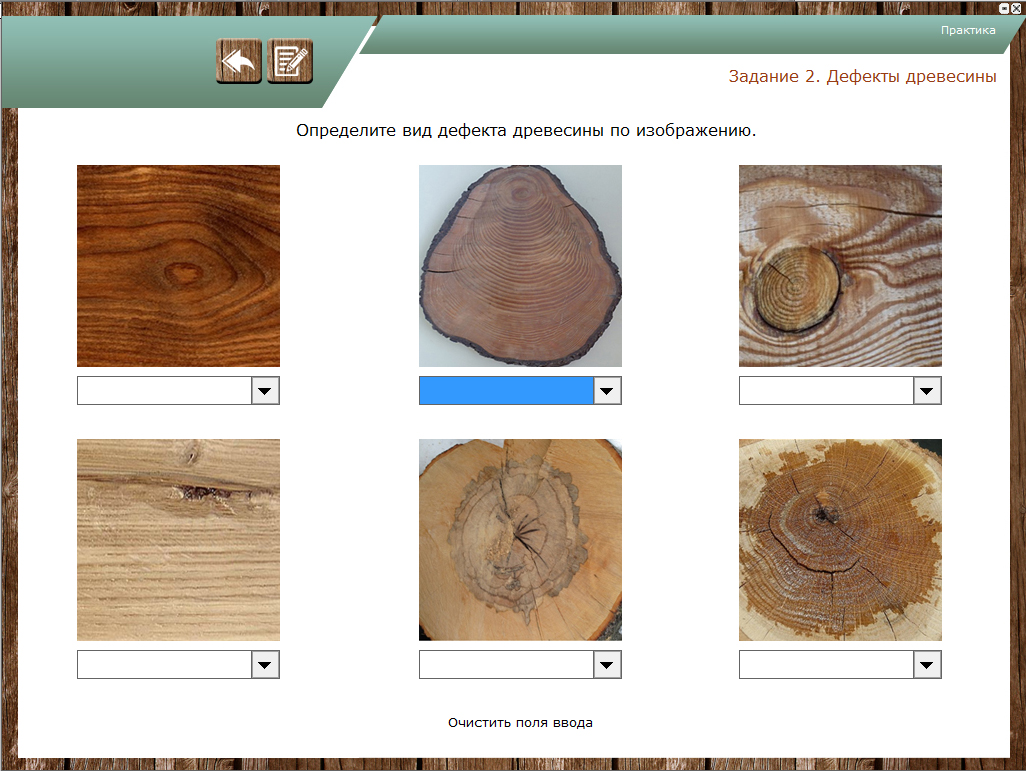1026x771 pixels.
Task: Open dropdown under the dark polished wood image
Action: tap(265, 391)
